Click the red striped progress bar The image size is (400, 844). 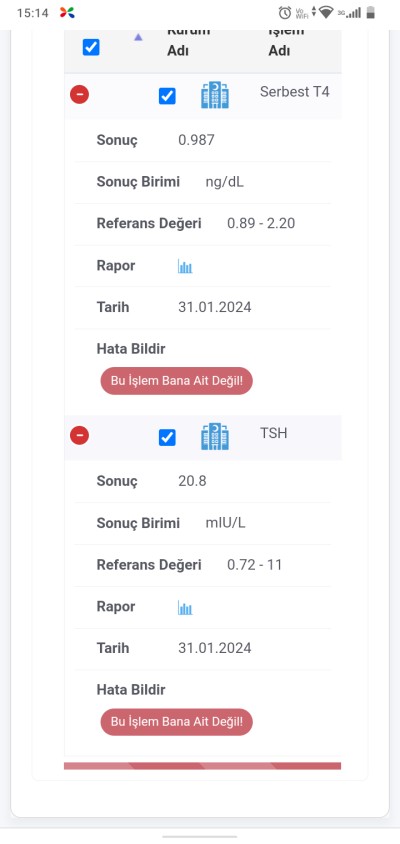[x=202, y=765]
